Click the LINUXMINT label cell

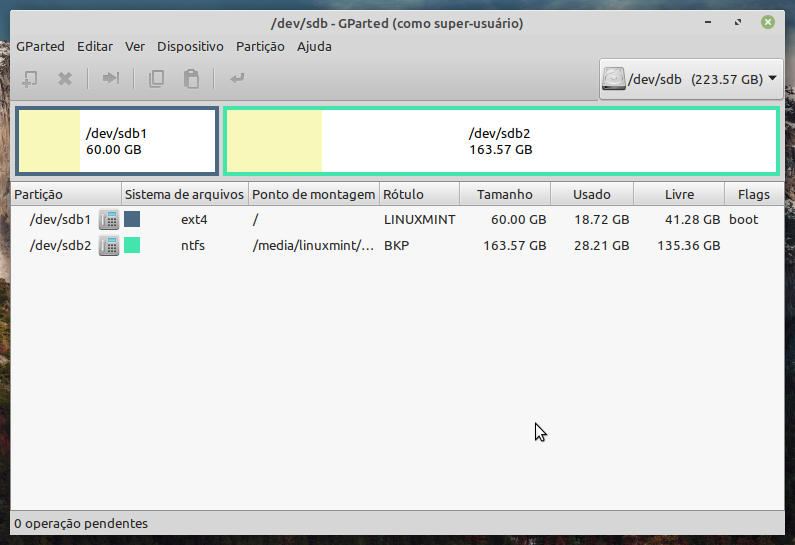(419, 220)
